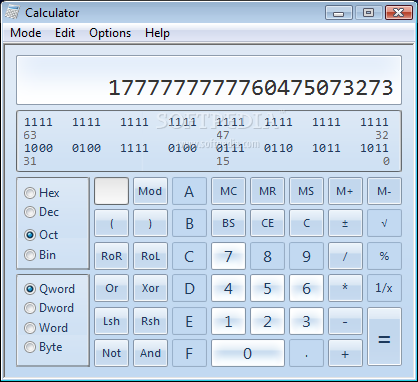Click the minus button
Viewport: 418px width, 382px height.
coord(345,321)
